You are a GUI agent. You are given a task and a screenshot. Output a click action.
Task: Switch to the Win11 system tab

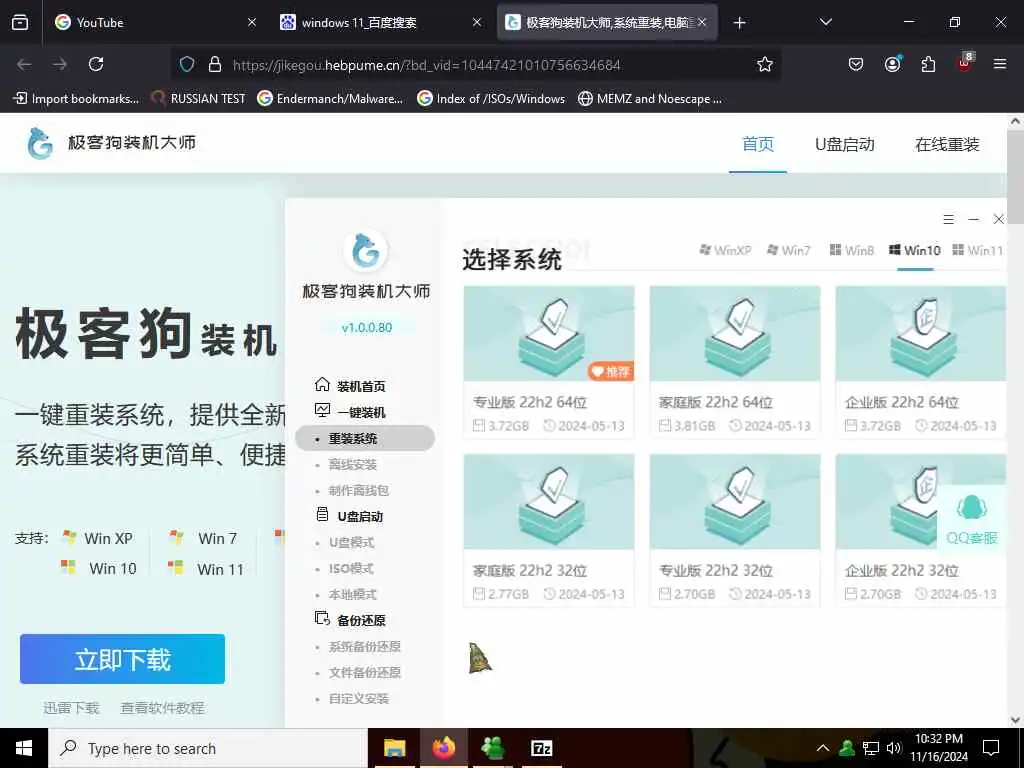[977, 250]
